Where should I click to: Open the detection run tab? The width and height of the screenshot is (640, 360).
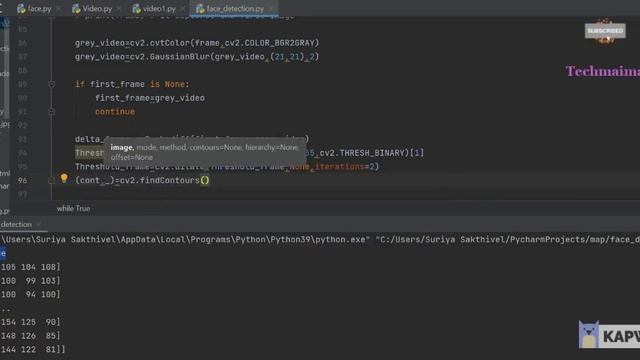click(x=16, y=224)
